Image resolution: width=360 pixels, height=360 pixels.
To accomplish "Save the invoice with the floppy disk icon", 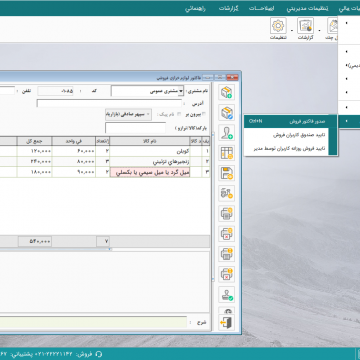I will pos(227,173).
